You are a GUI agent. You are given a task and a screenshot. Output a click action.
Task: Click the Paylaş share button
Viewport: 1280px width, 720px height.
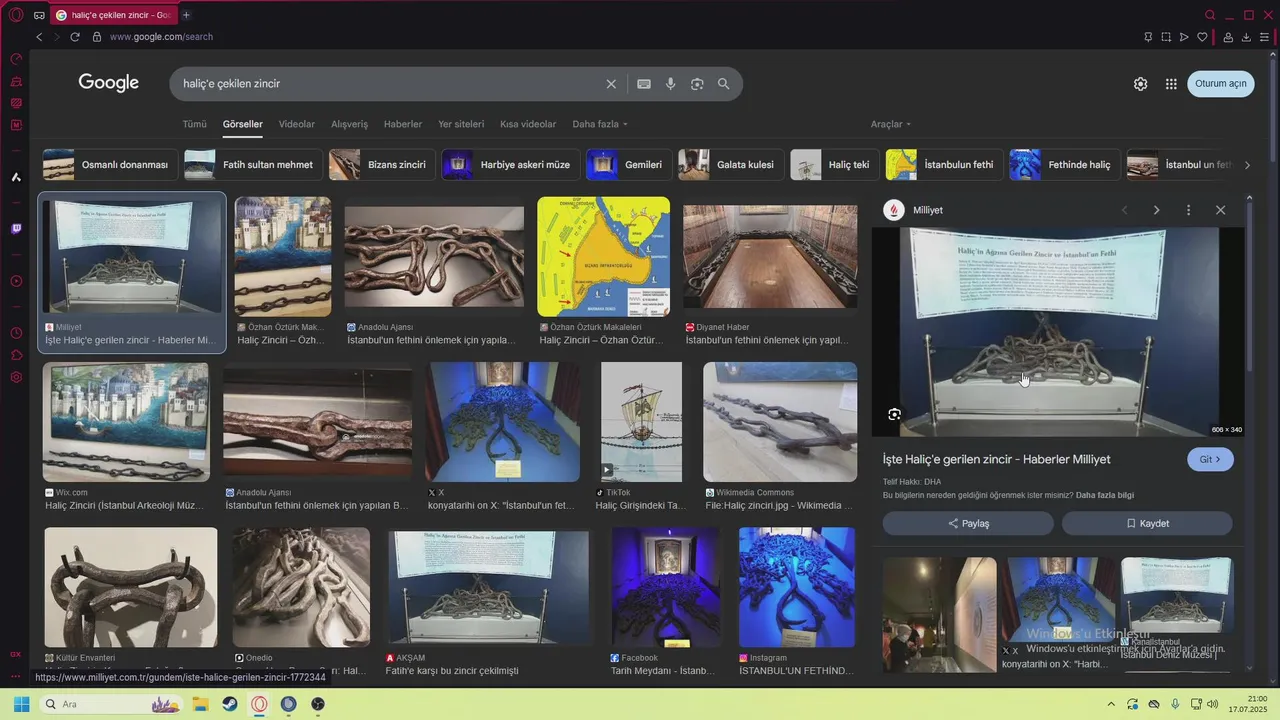click(968, 523)
